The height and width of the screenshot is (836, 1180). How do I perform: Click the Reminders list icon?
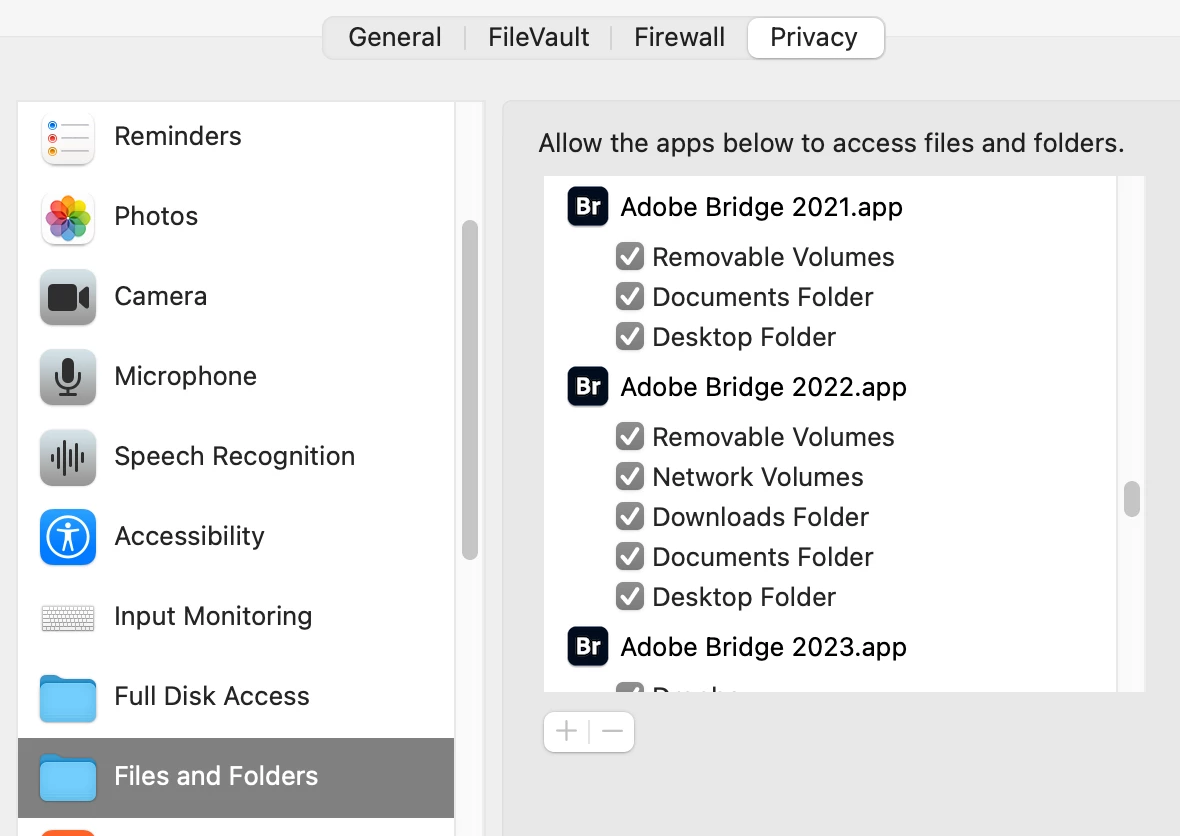[x=68, y=138]
